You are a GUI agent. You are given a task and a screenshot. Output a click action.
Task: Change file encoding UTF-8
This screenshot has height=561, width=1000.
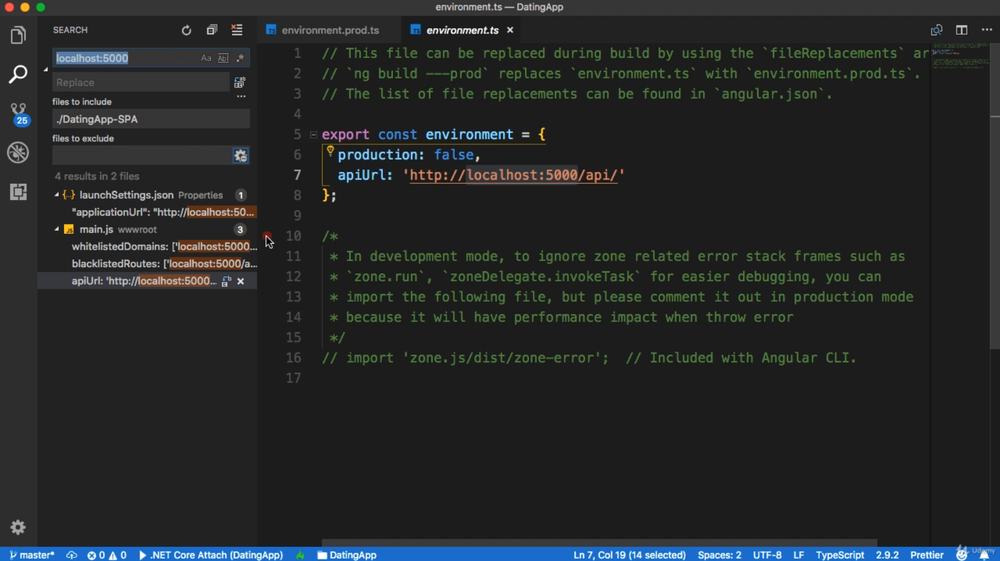[x=767, y=555]
